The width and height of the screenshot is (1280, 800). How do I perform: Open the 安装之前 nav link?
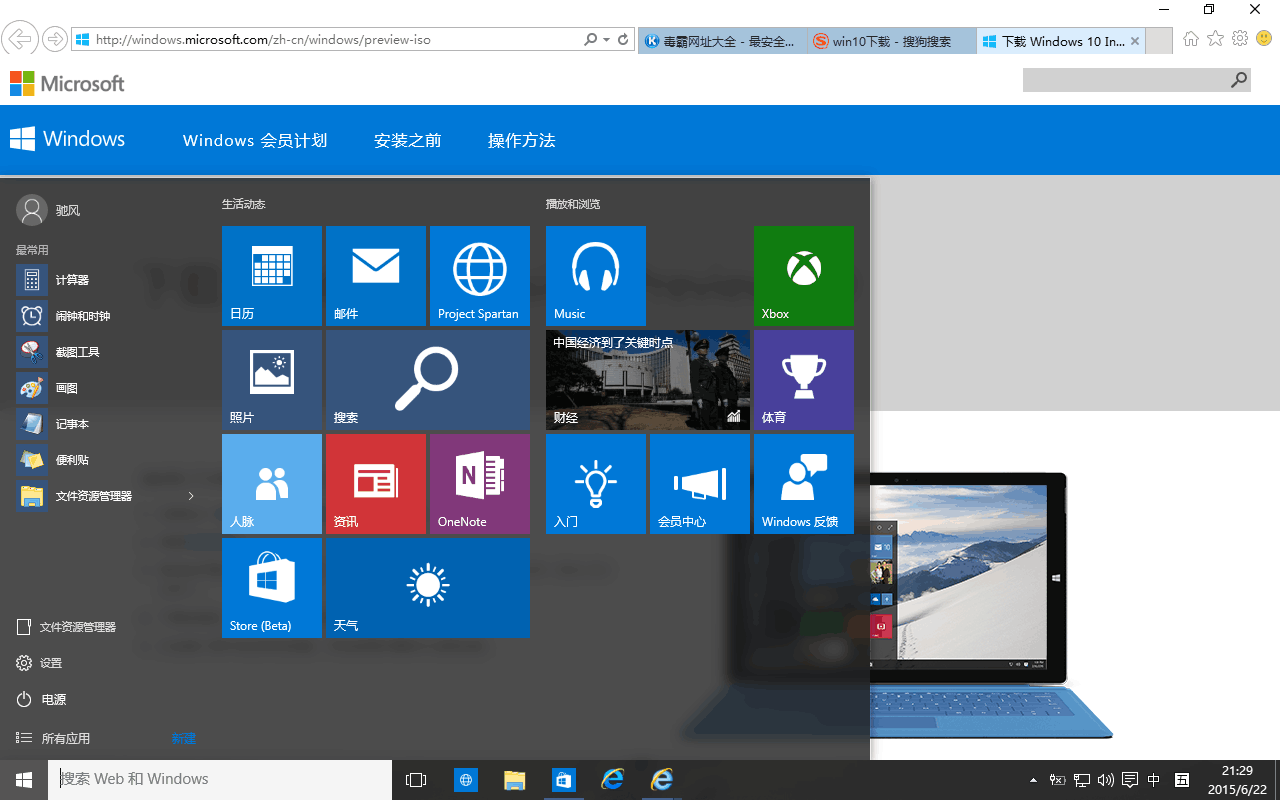click(x=407, y=141)
